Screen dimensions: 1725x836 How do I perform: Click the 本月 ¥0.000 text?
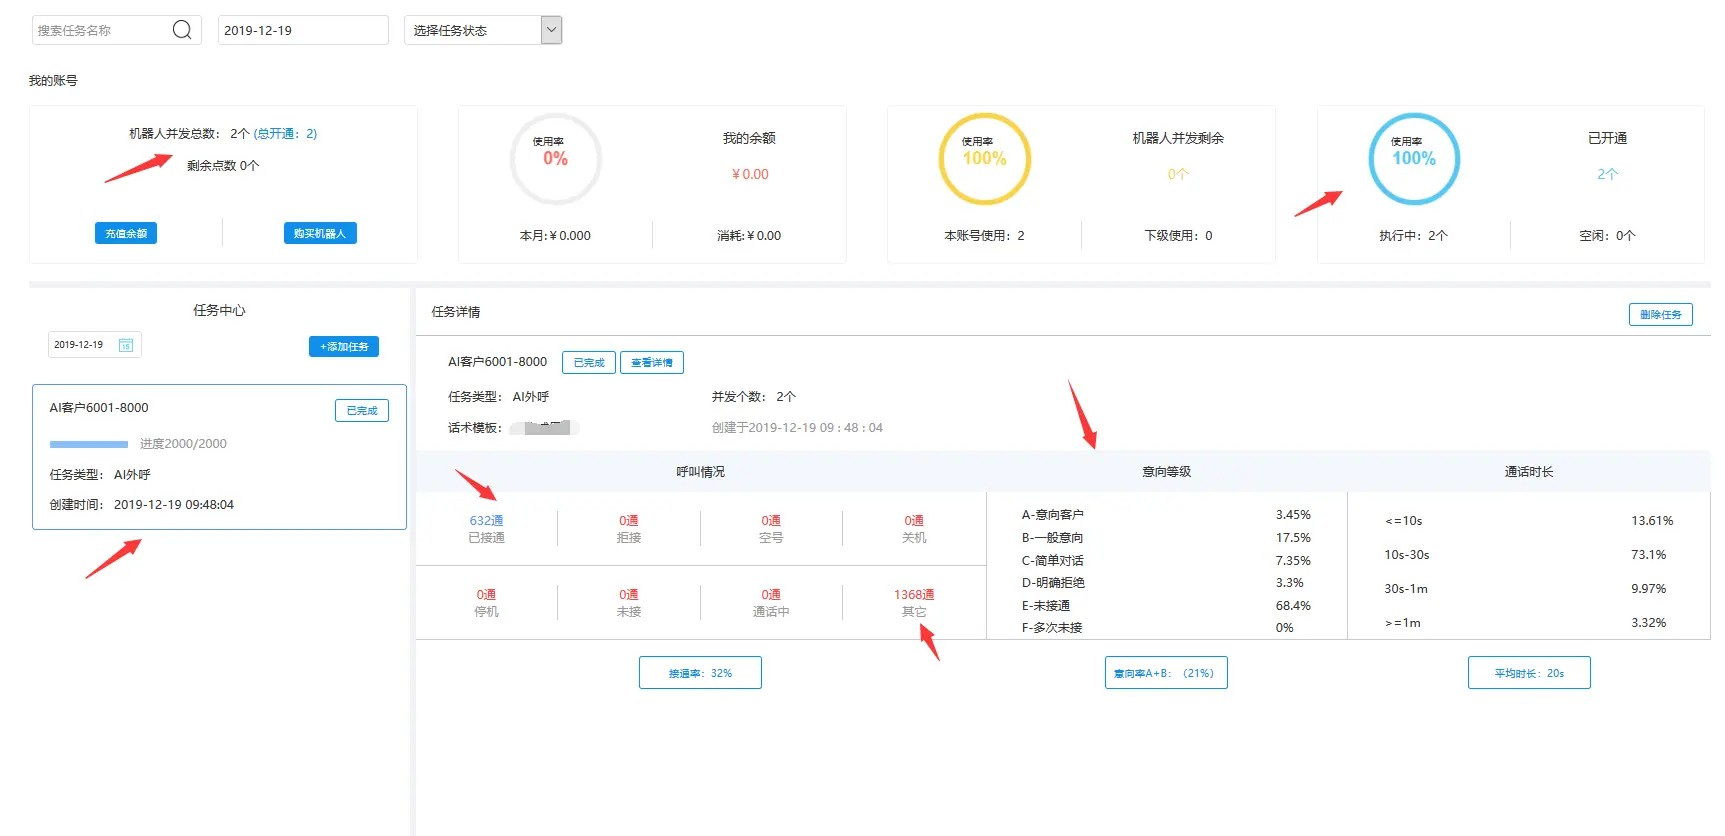[555, 236]
